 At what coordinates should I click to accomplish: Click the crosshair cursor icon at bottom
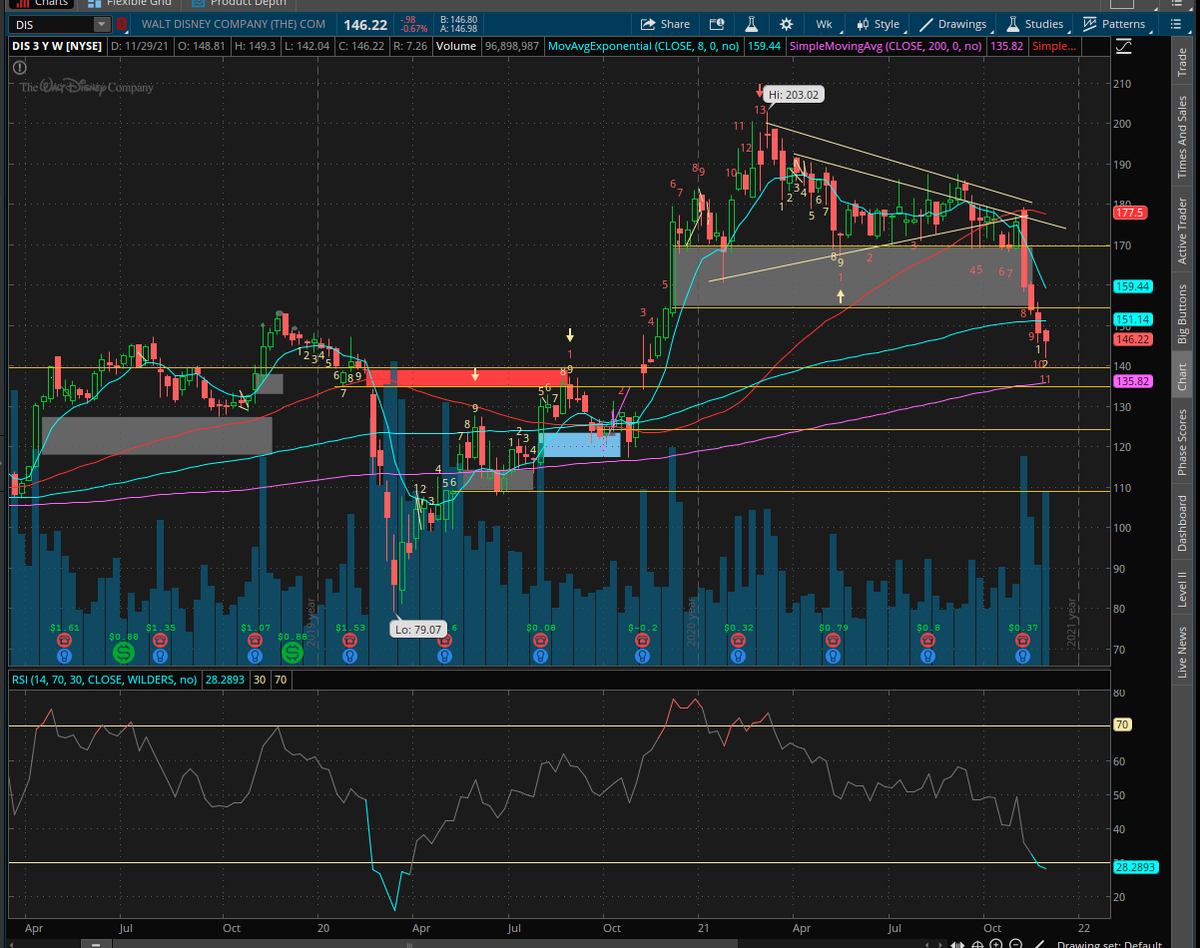(x=977, y=942)
